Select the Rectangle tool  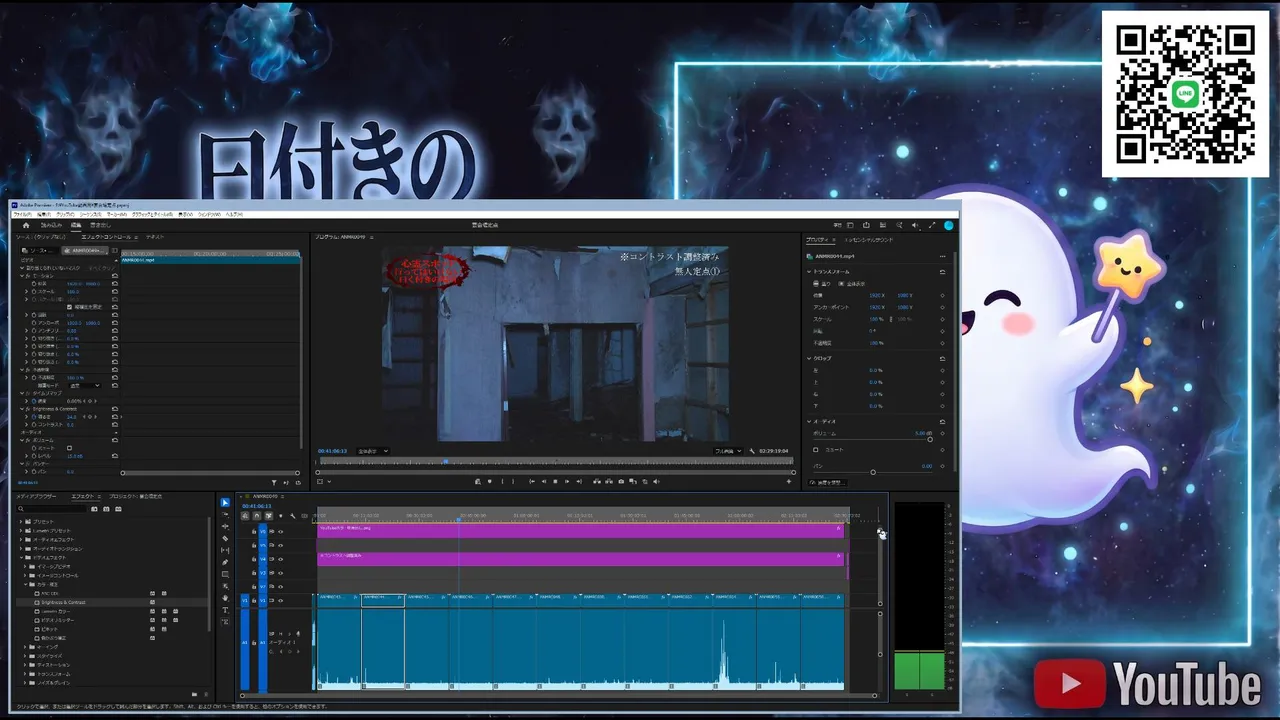pyautogui.click(x=225, y=574)
